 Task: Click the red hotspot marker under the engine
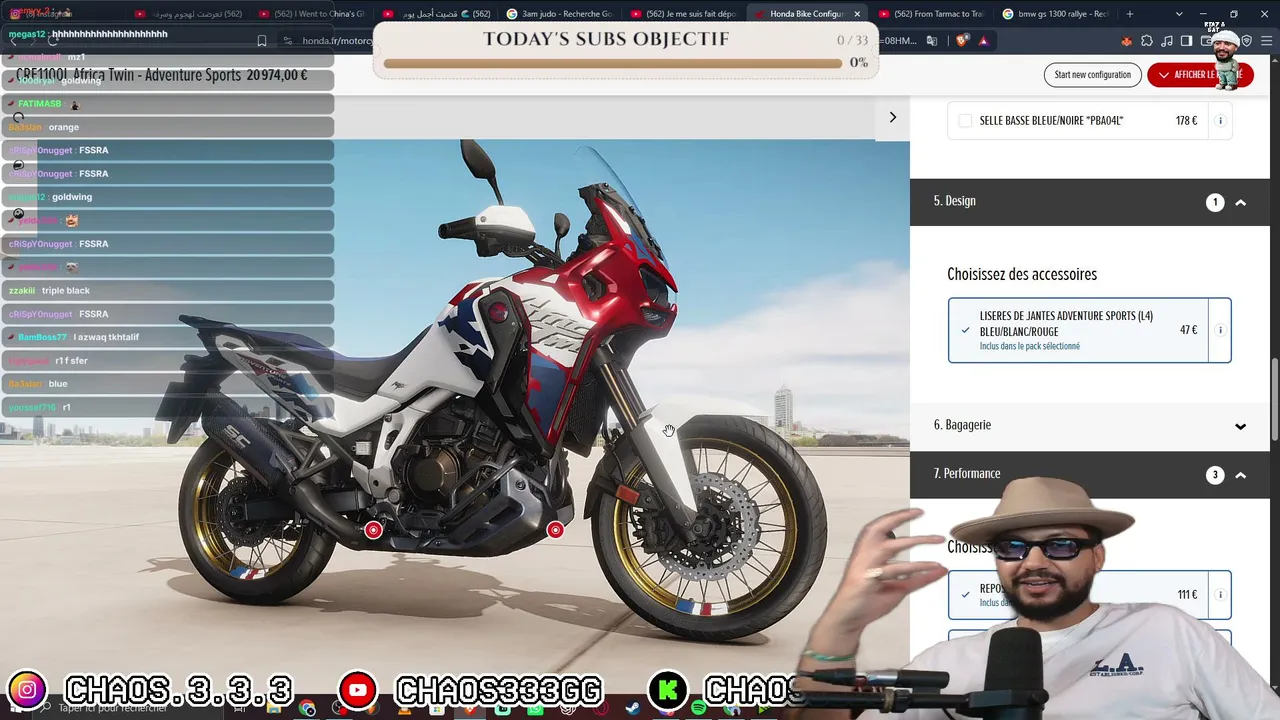pos(555,530)
